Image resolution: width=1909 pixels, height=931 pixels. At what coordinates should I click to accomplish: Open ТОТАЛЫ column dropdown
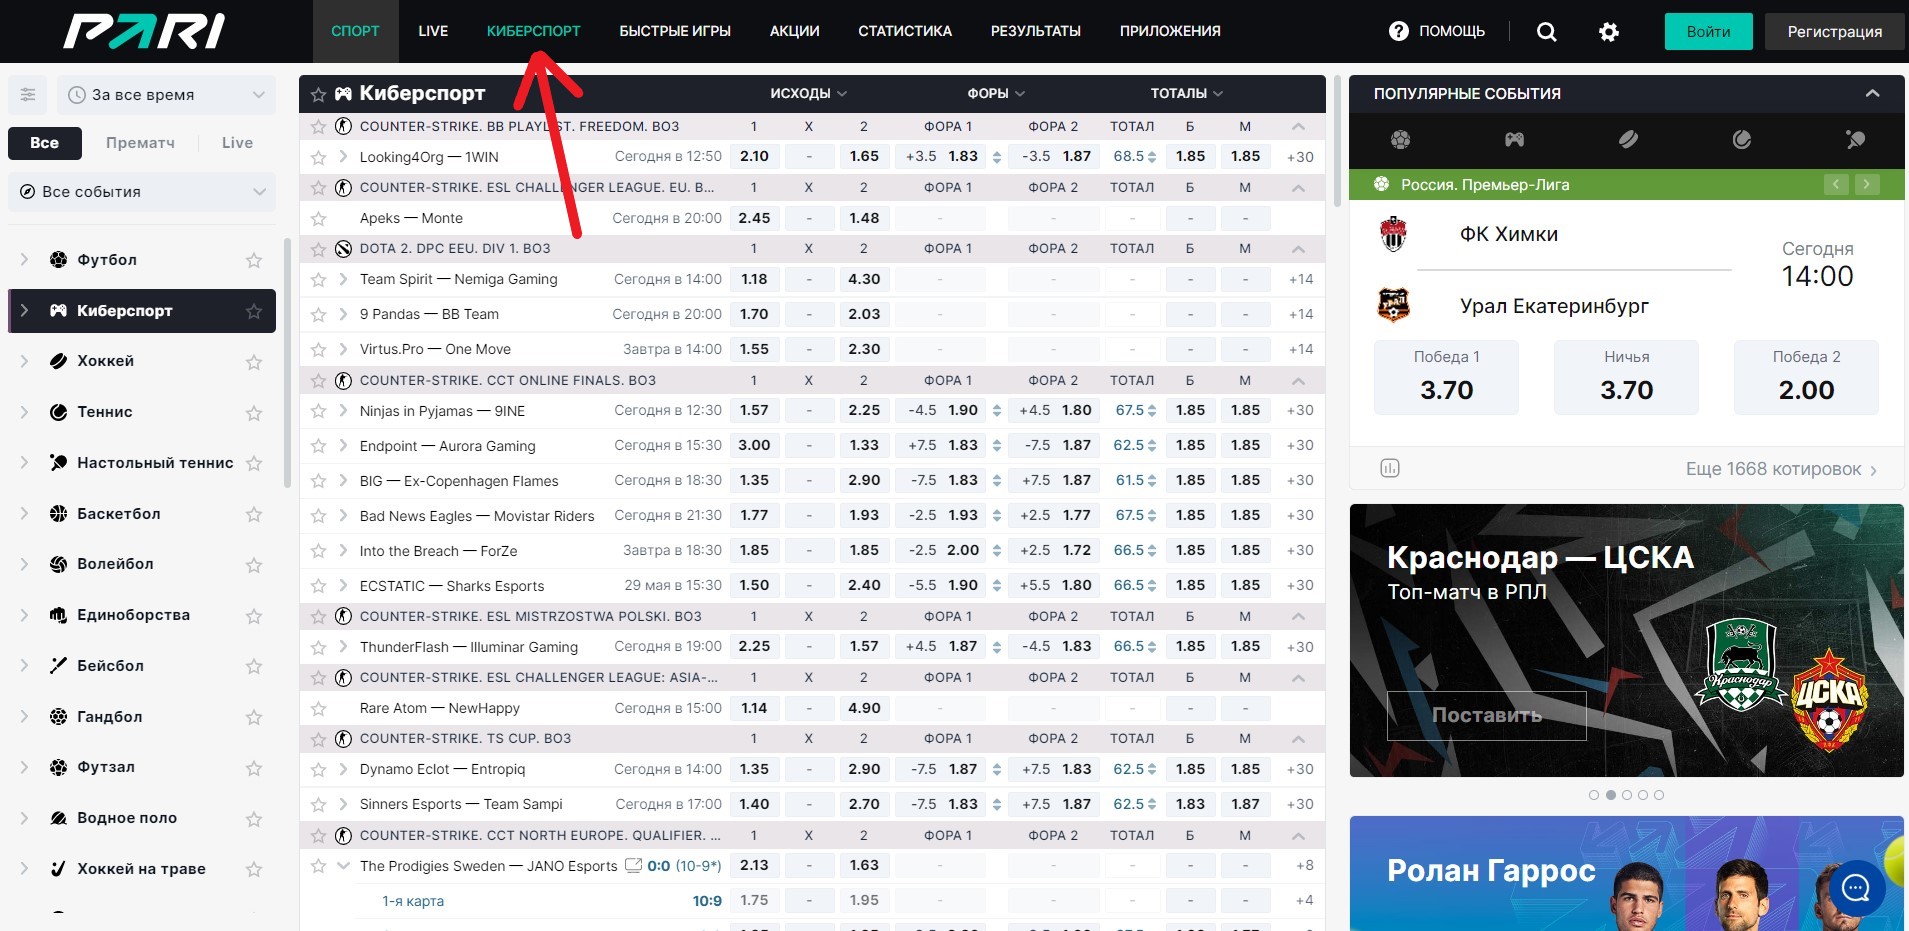[1187, 93]
